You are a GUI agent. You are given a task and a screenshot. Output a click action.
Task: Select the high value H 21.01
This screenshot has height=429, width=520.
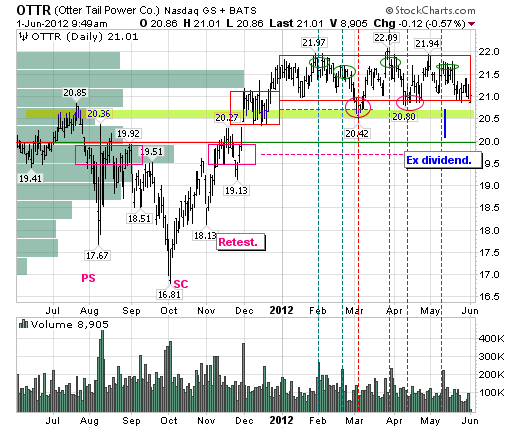point(201,24)
